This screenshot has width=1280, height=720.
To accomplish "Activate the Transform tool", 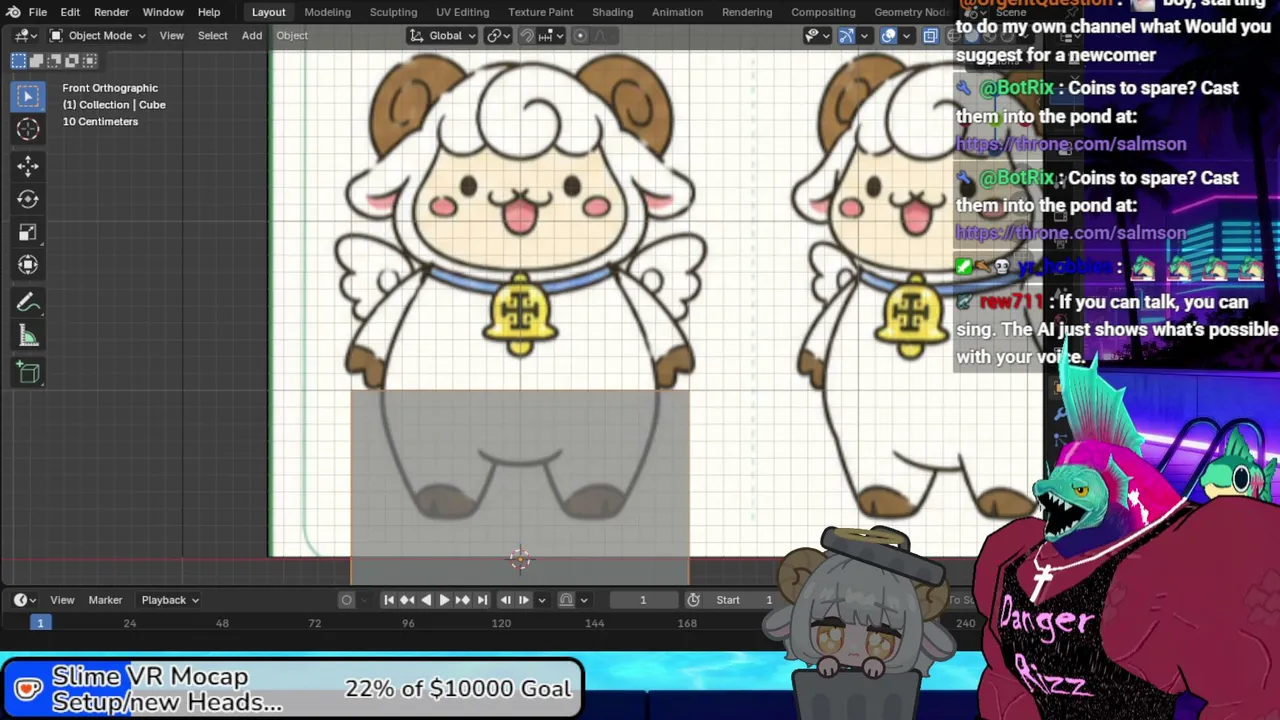I will click(28, 265).
